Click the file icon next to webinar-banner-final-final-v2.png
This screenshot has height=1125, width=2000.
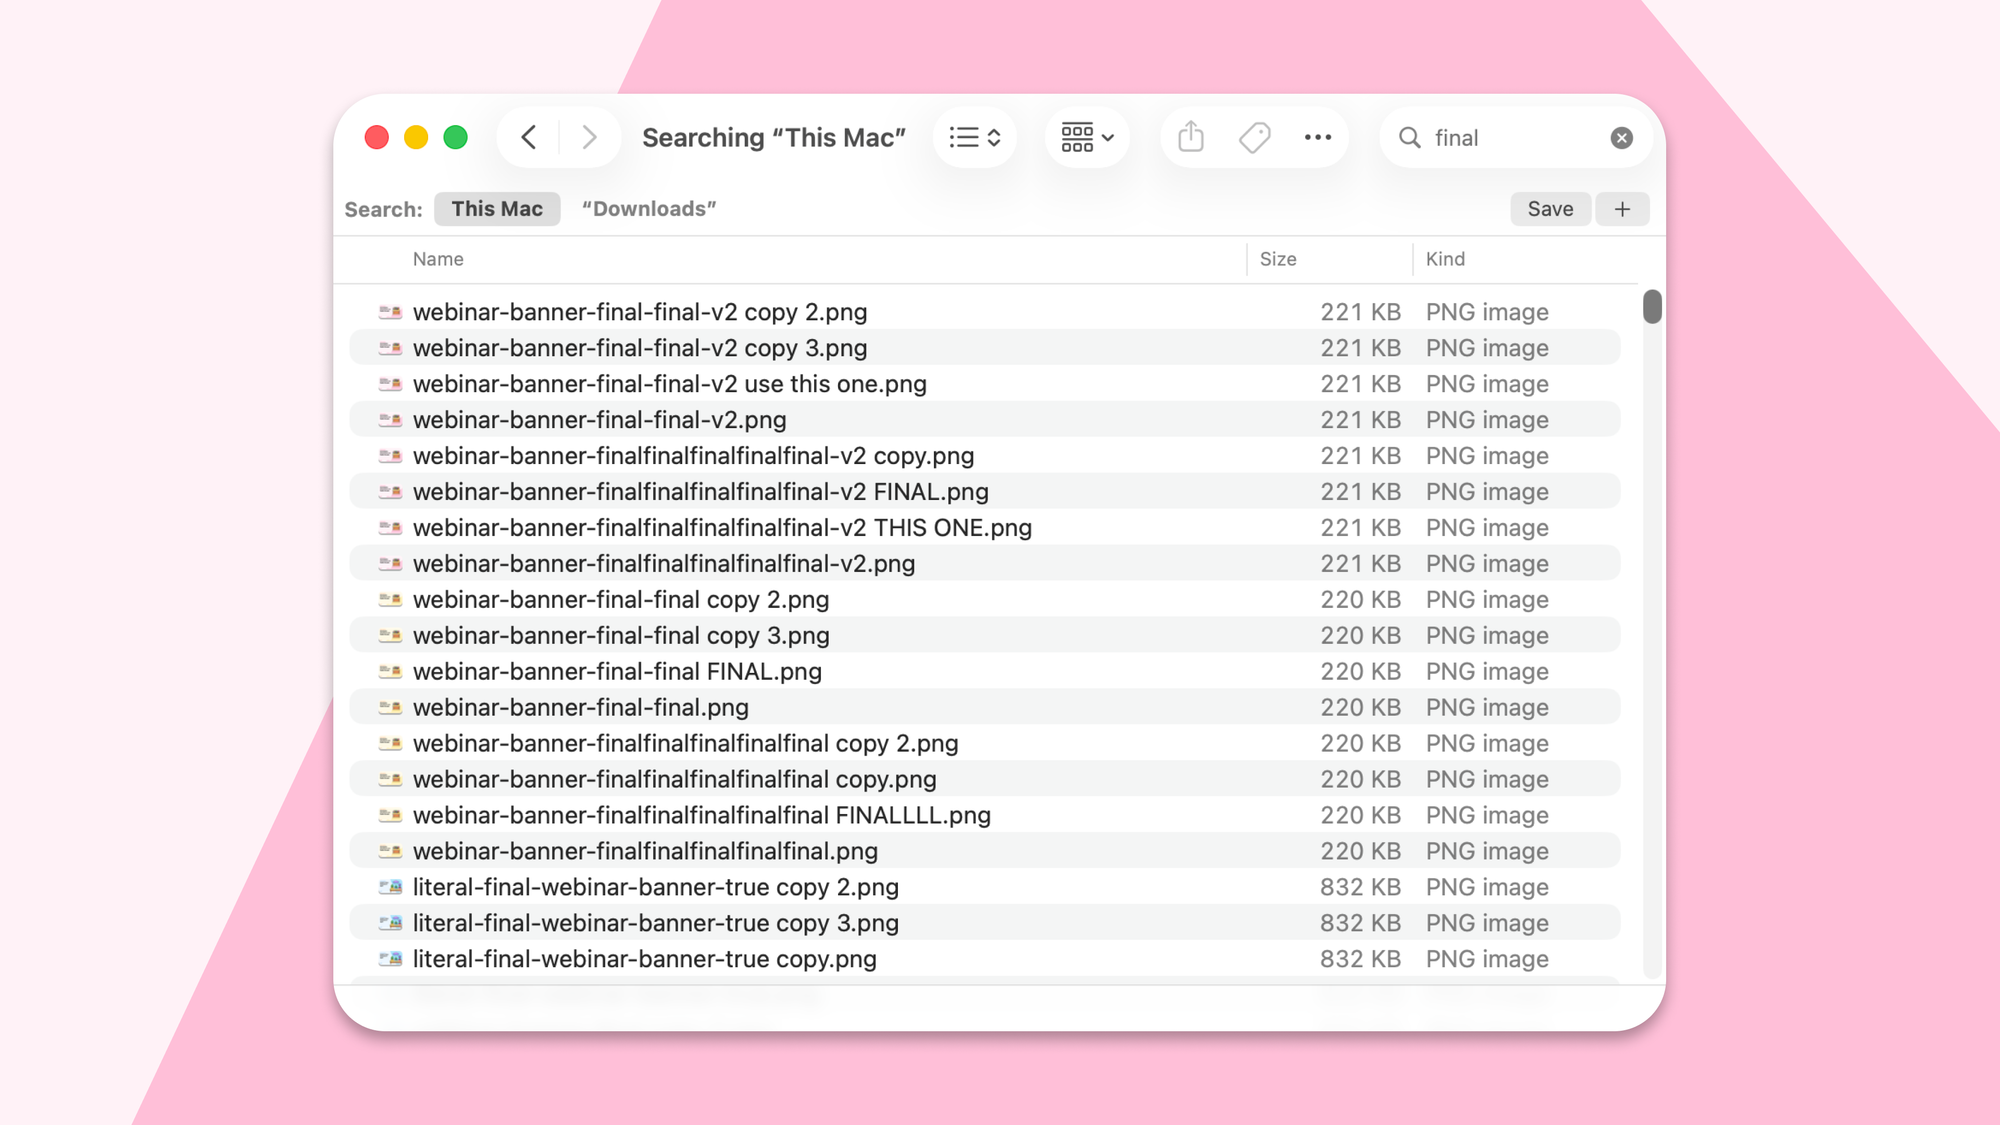[392, 419]
